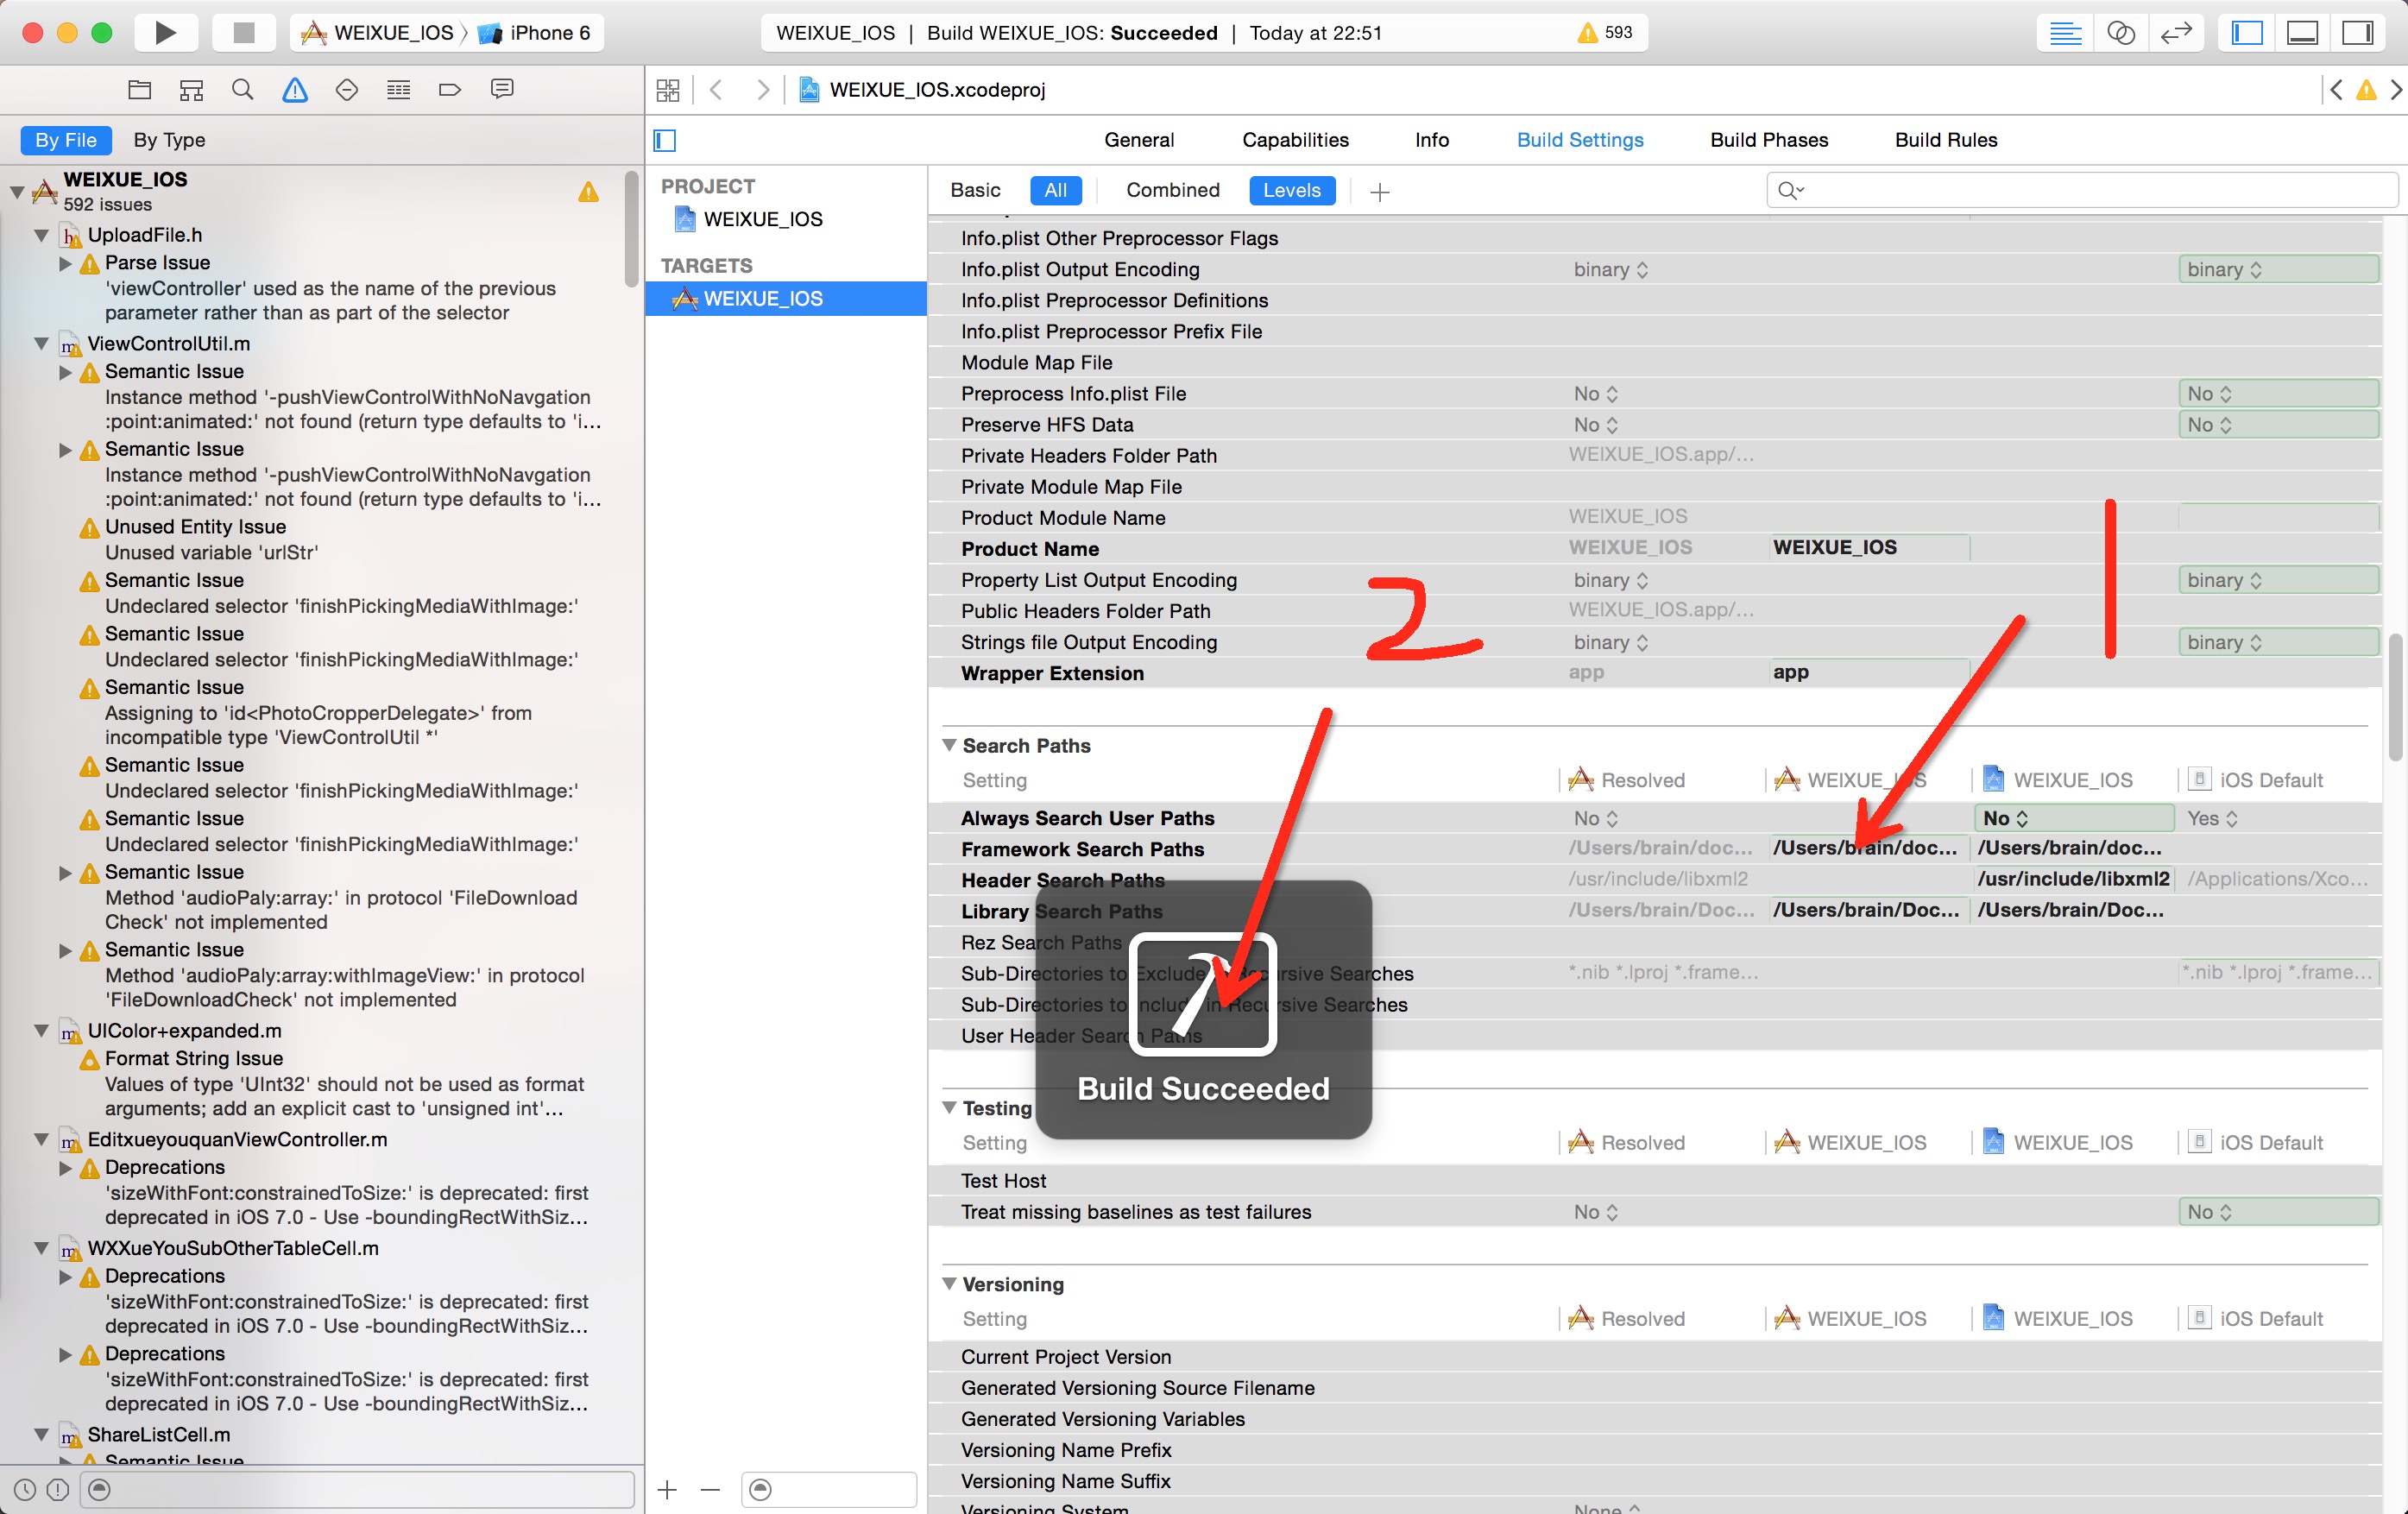Open Preprocess Info.plist File resolved dropdown
This screenshot has width=2408, height=1514.
click(1596, 394)
